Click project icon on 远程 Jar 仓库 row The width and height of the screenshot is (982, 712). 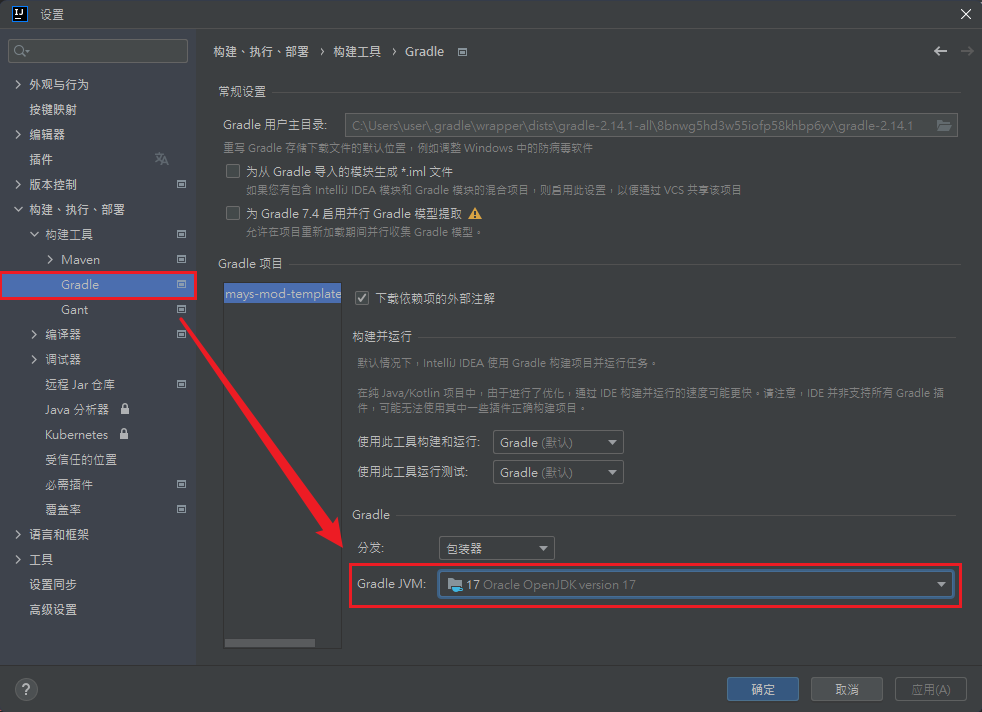(182, 384)
